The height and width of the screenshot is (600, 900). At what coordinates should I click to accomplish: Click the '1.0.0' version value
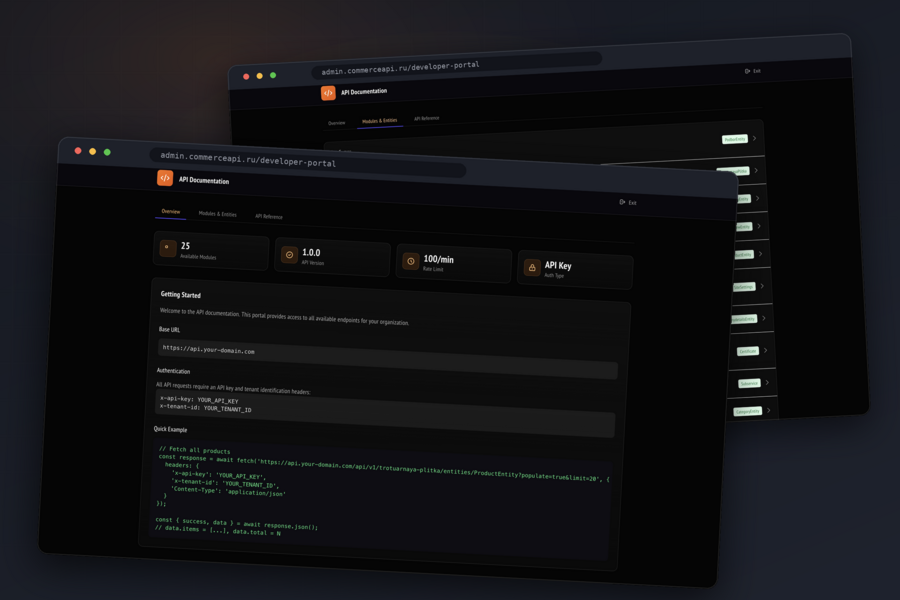[x=311, y=253]
